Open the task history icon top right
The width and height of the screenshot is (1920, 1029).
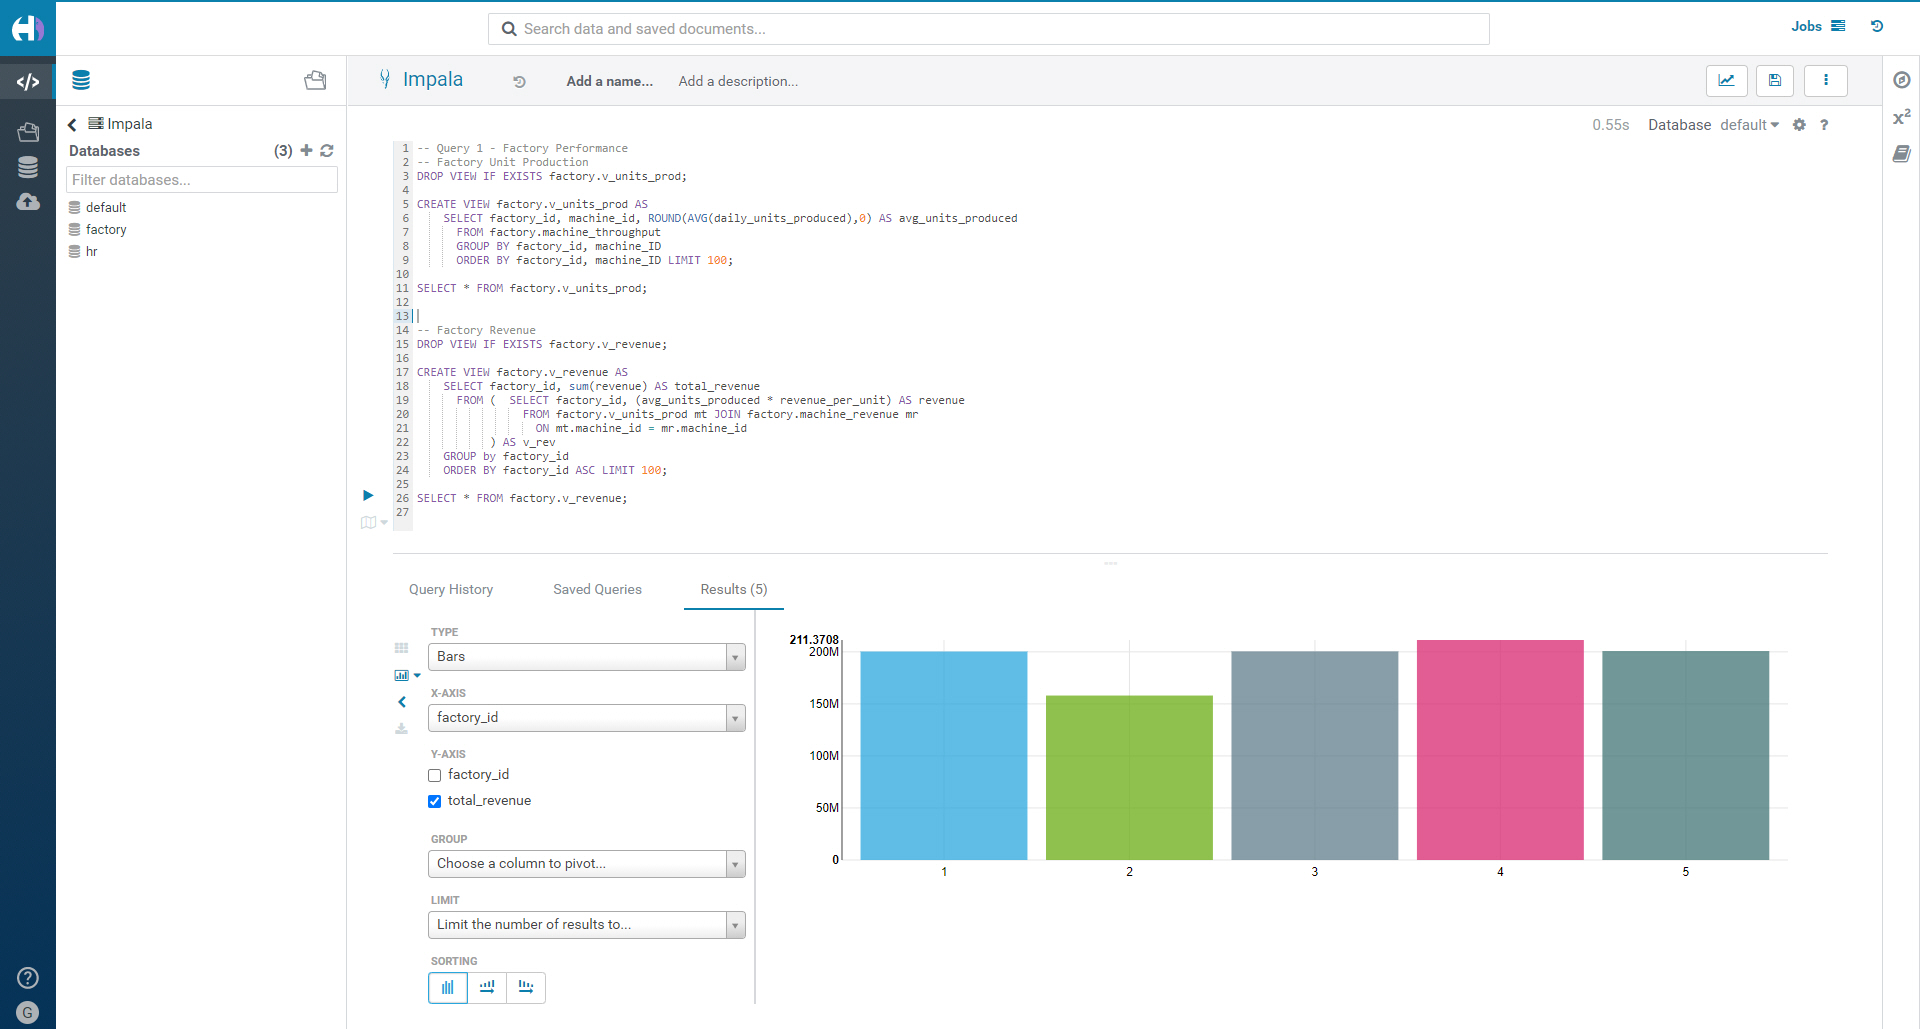[x=1877, y=26]
